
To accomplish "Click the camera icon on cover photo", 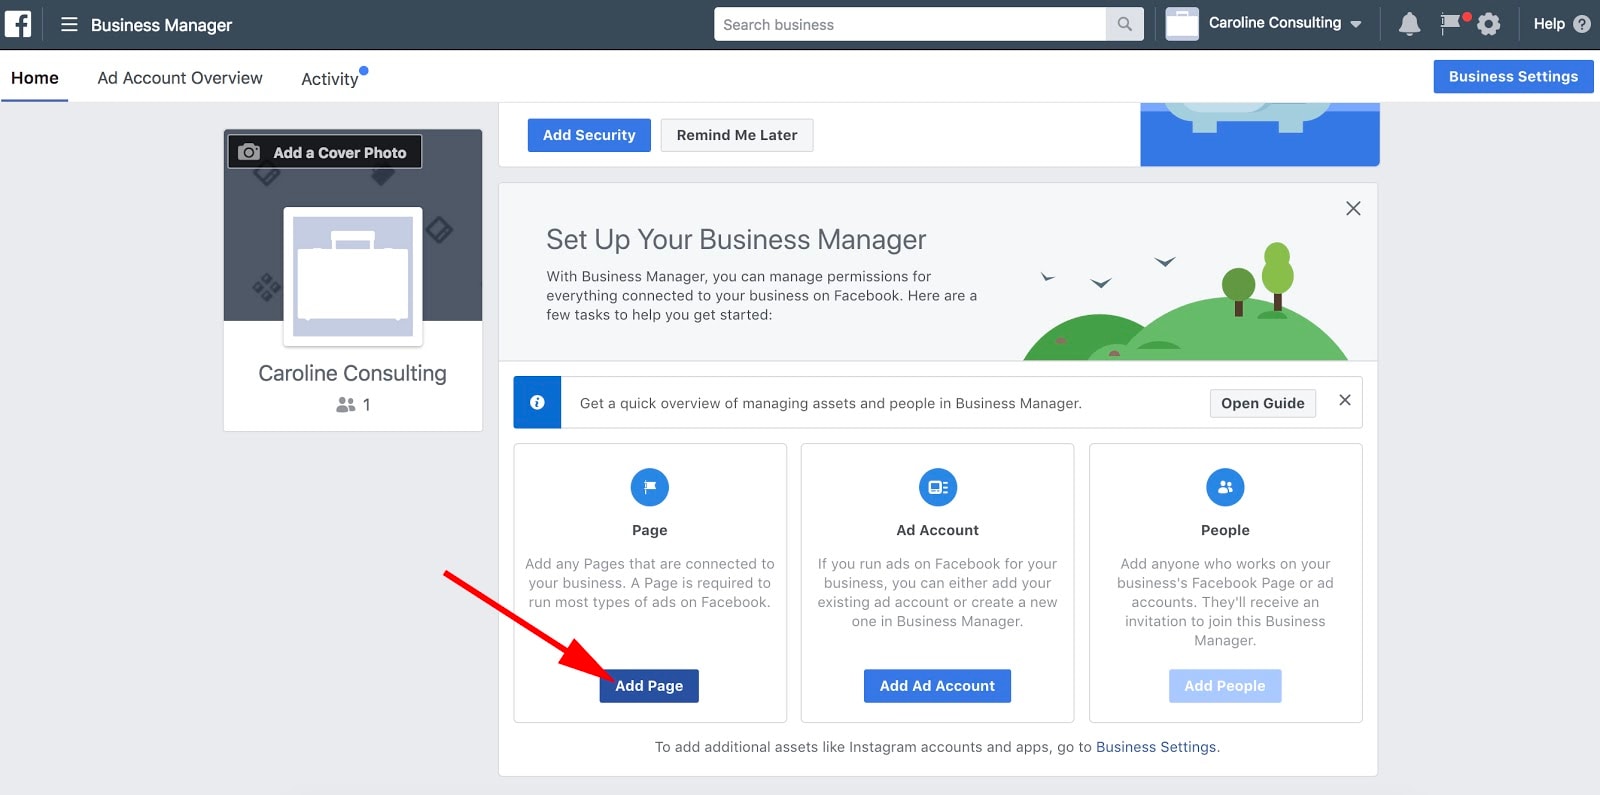I will click(x=249, y=152).
